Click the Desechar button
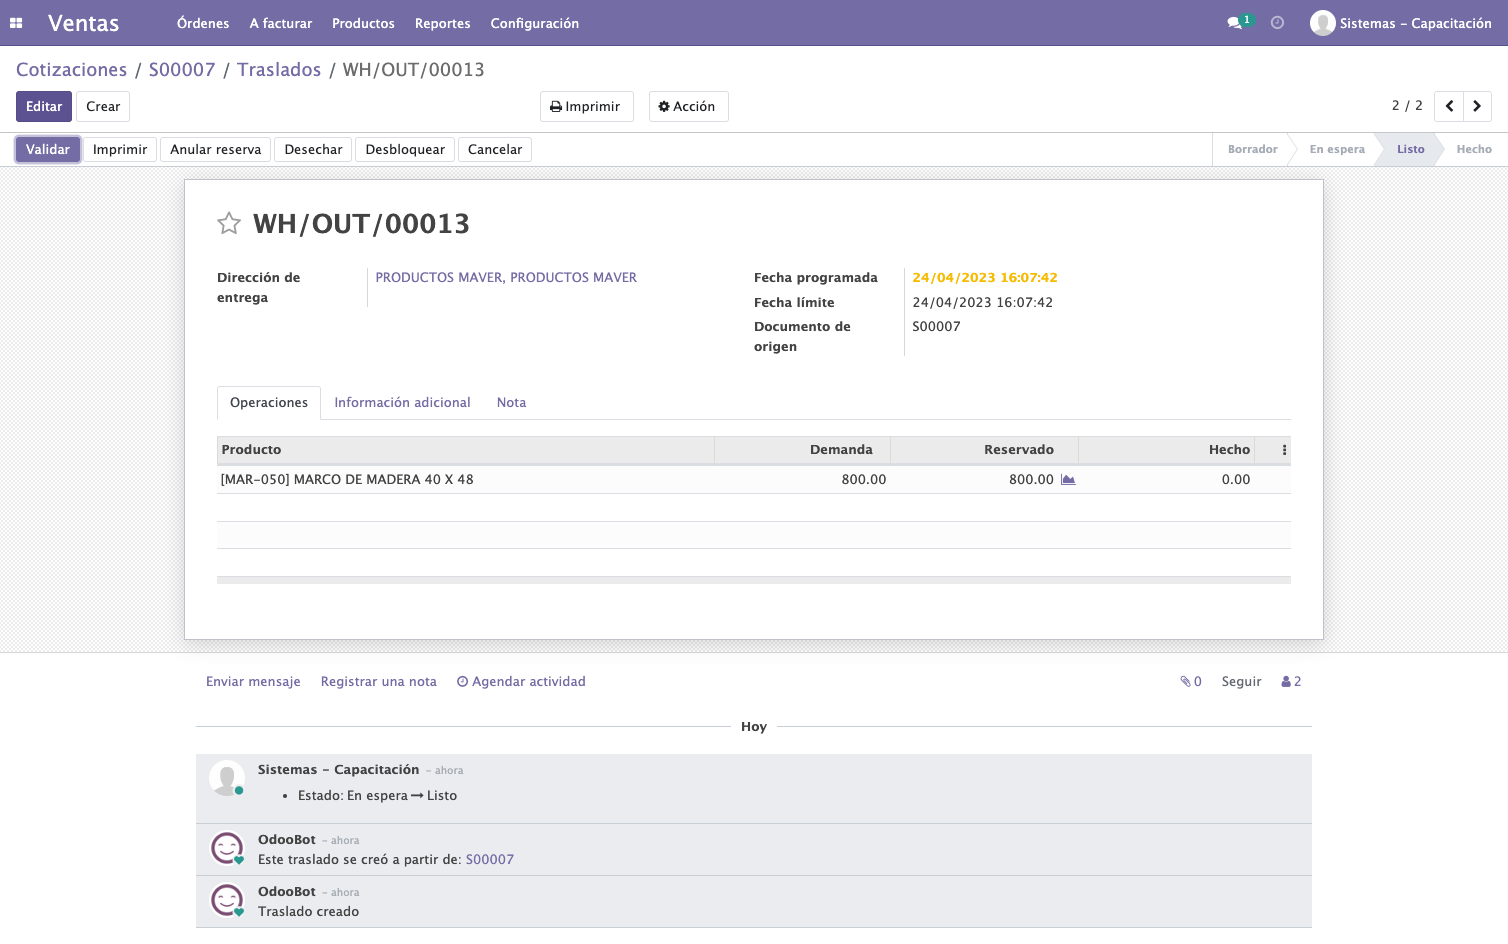This screenshot has height=944, width=1508. point(313,150)
